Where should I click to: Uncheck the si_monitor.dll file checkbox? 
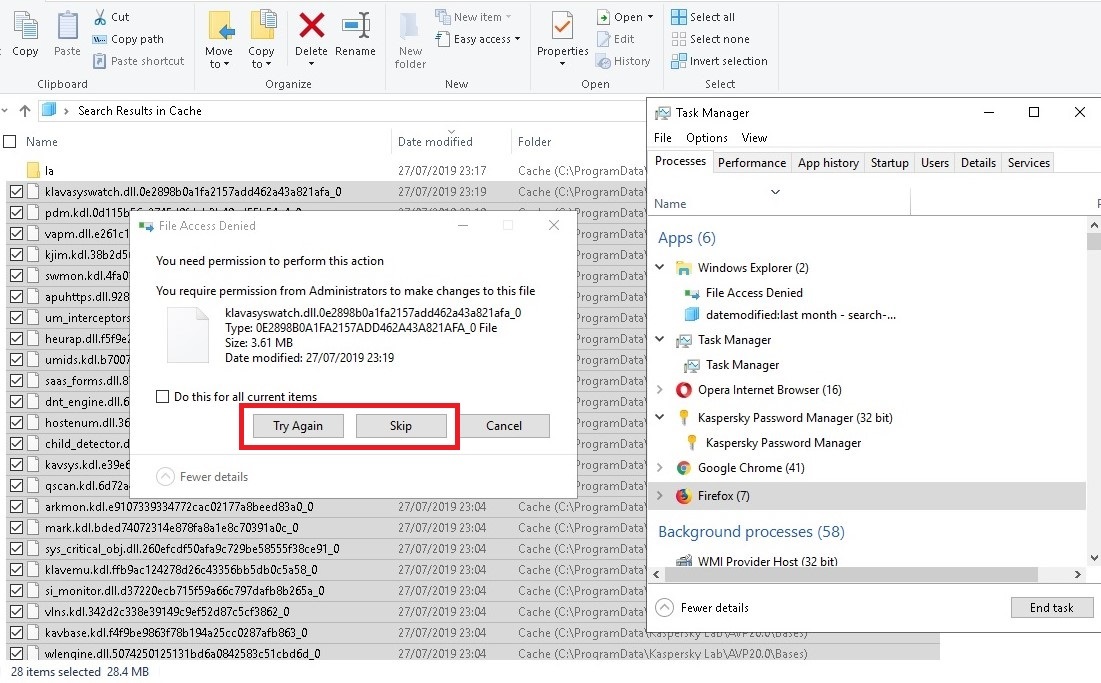coord(16,590)
